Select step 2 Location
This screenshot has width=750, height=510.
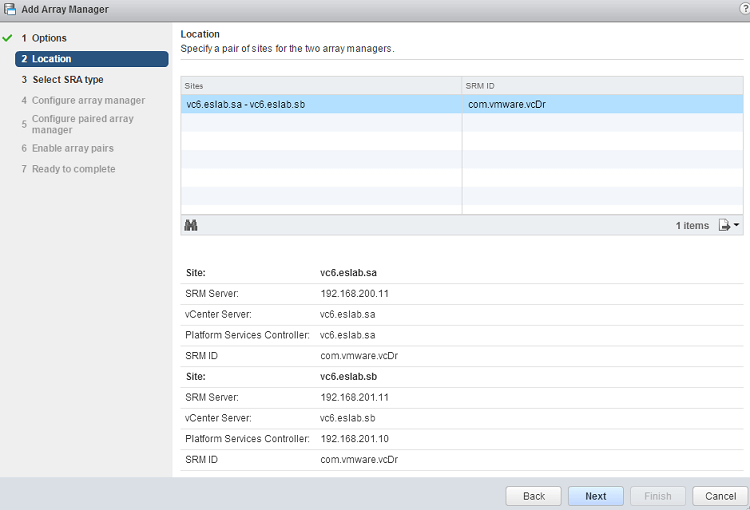51,59
